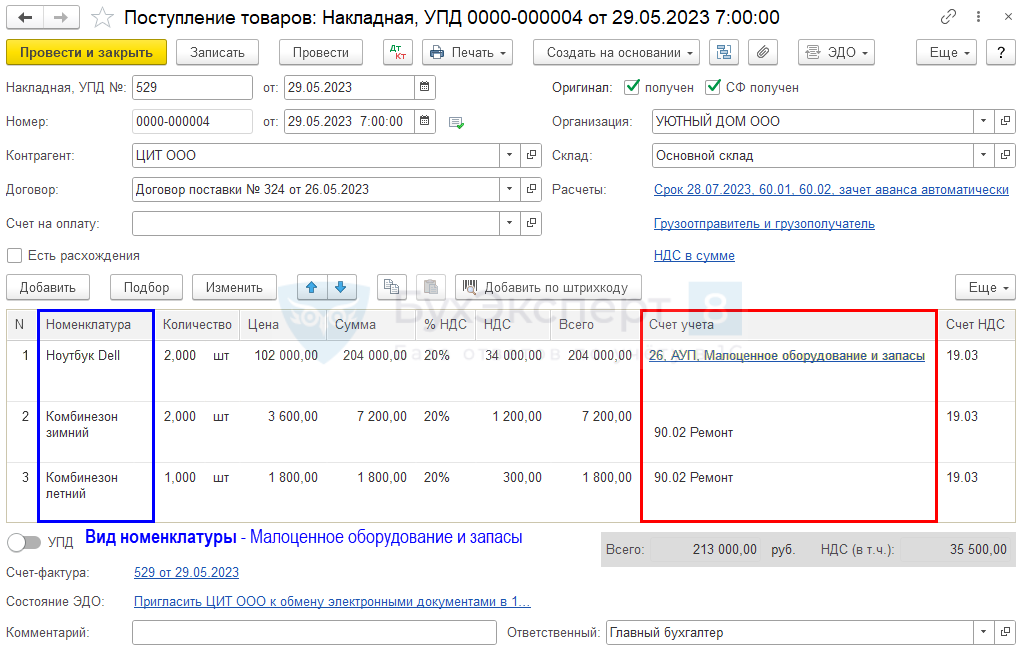The width and height of the screenshot is (1020, 647).
Task: Click the copy rows icon
Action: click(393, 287)
